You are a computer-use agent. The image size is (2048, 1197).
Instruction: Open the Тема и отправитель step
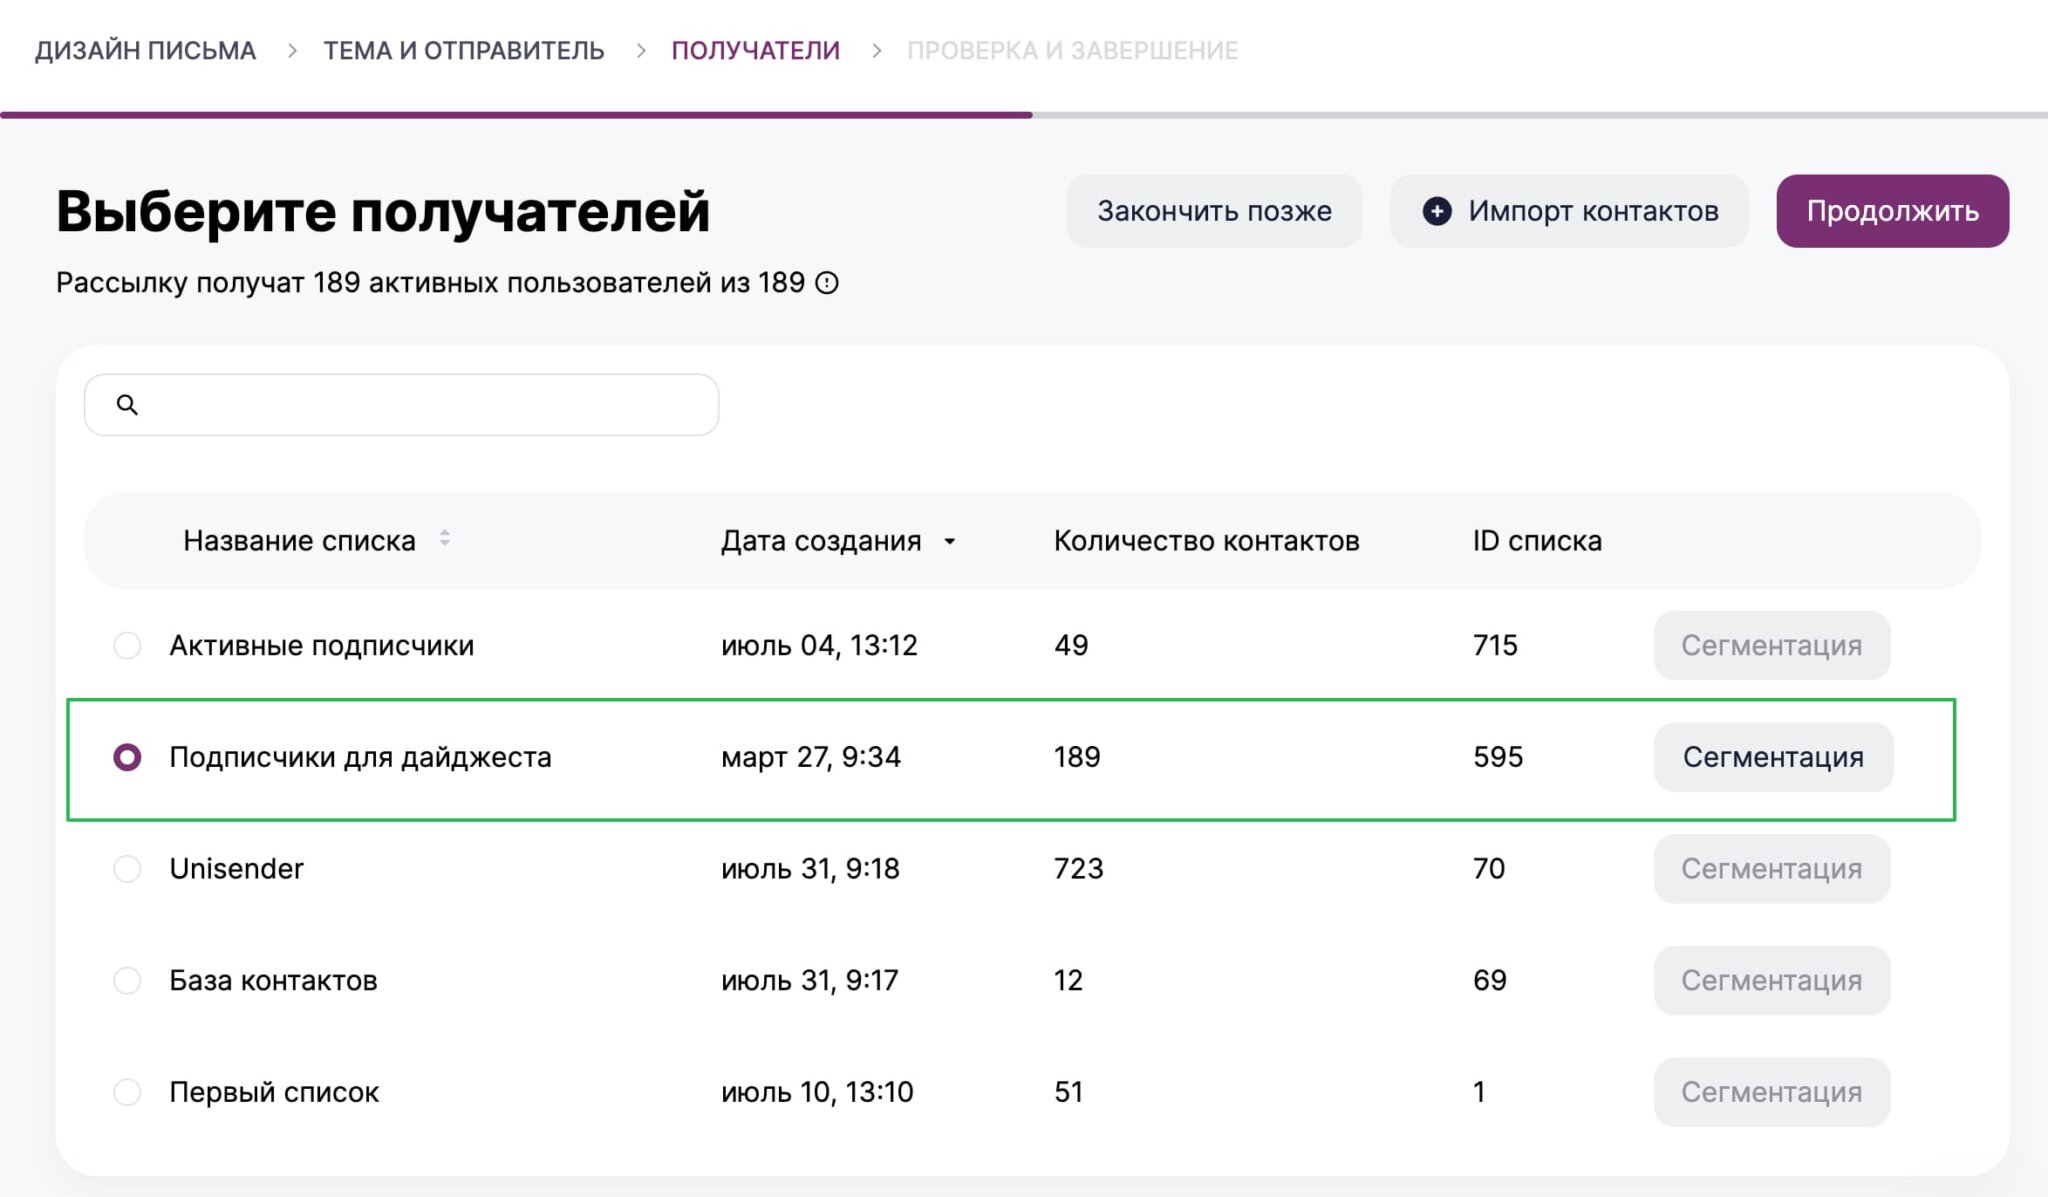[463, 50]
